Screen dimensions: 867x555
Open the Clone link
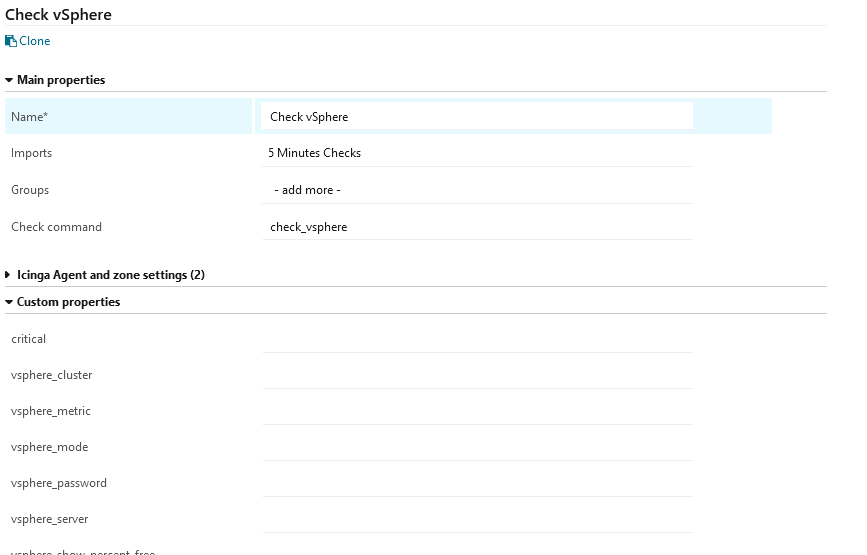click(x=28, y=41)
